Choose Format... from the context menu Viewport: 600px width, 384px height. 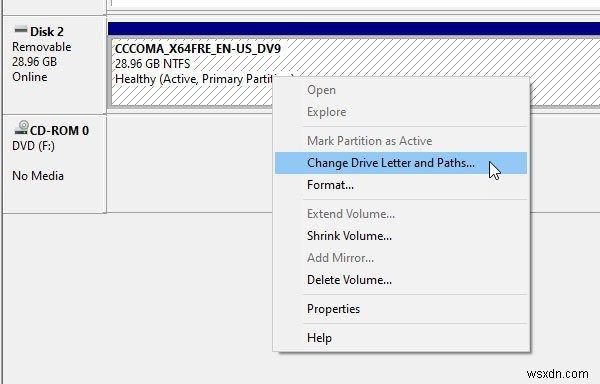(401, 185)
